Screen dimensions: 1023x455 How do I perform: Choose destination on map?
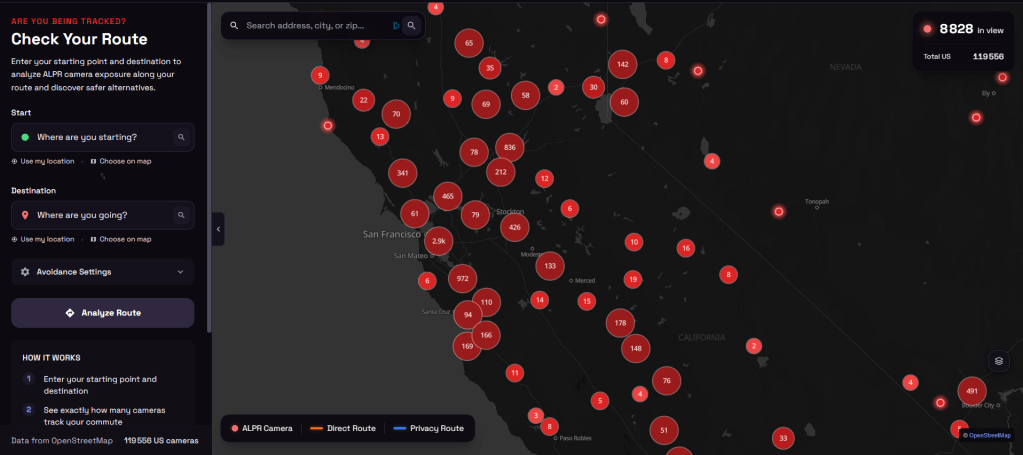click(x=121, y=239)
